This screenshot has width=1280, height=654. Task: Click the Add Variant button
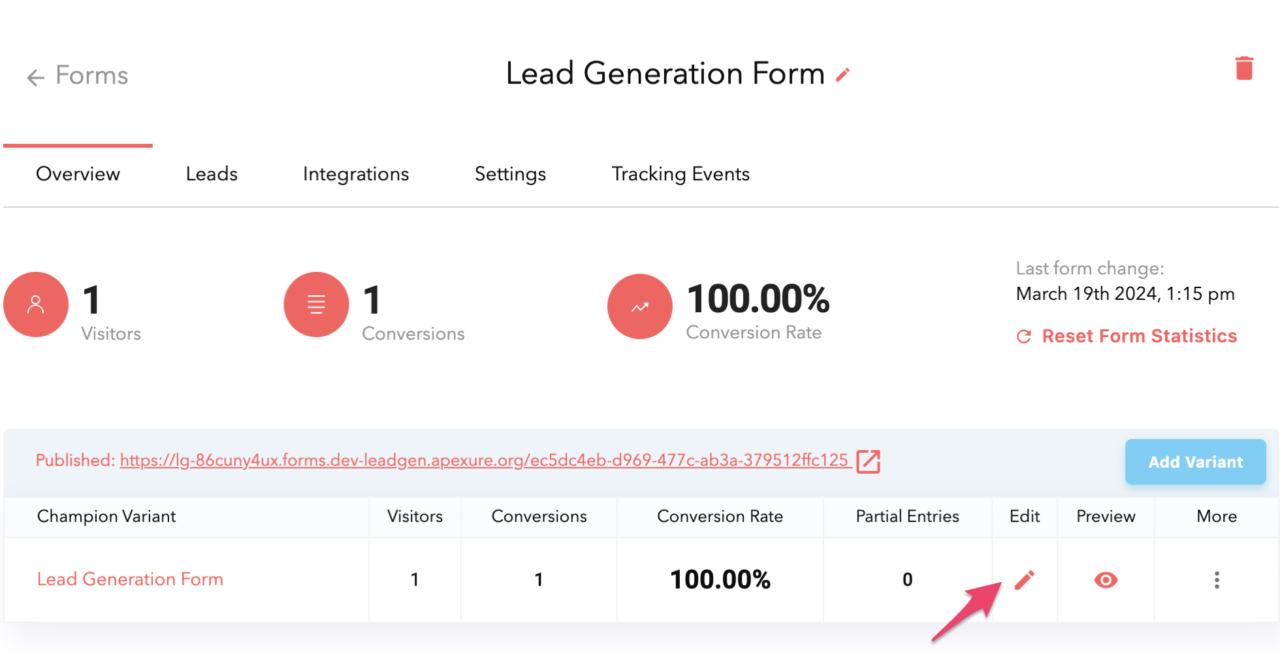1195,461
